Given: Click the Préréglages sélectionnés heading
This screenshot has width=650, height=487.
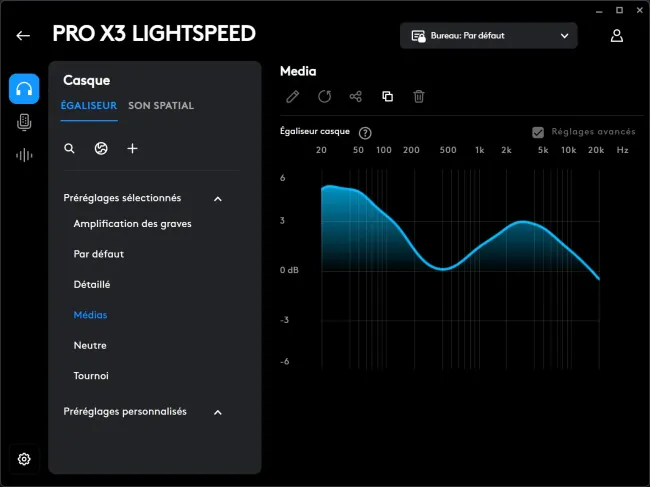Looking at the screenshot, I should point(122,198).
